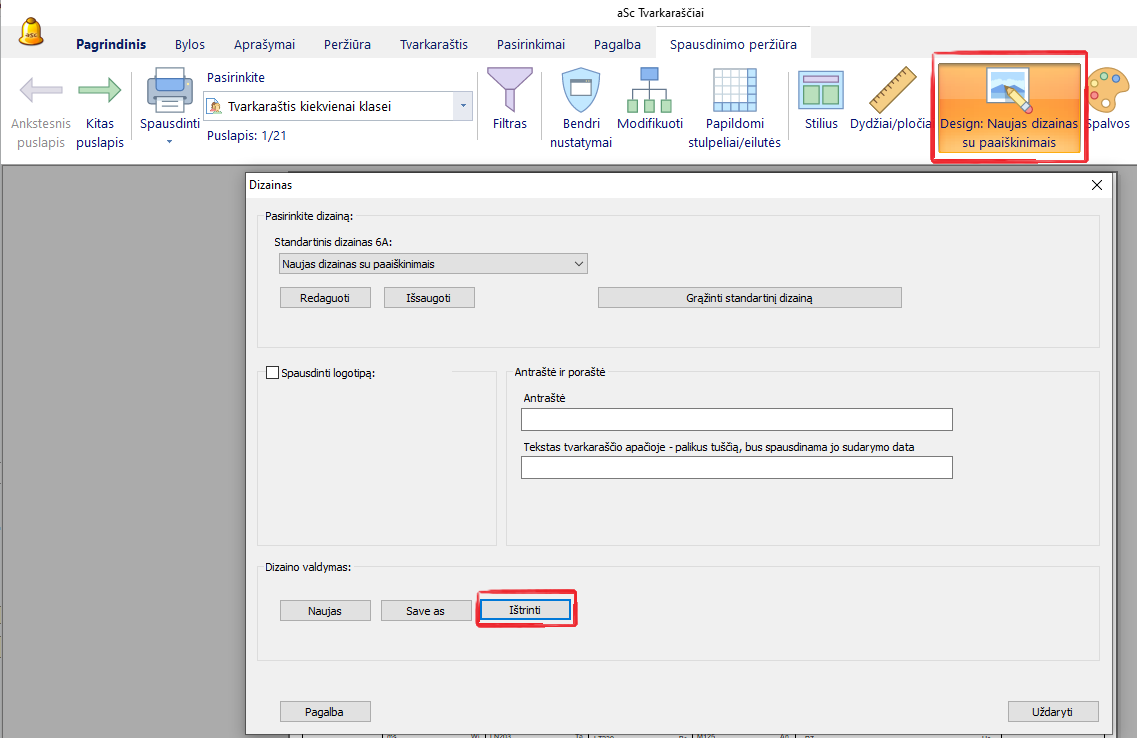Open Bendri nustatymai shield icon

[580, 91]
